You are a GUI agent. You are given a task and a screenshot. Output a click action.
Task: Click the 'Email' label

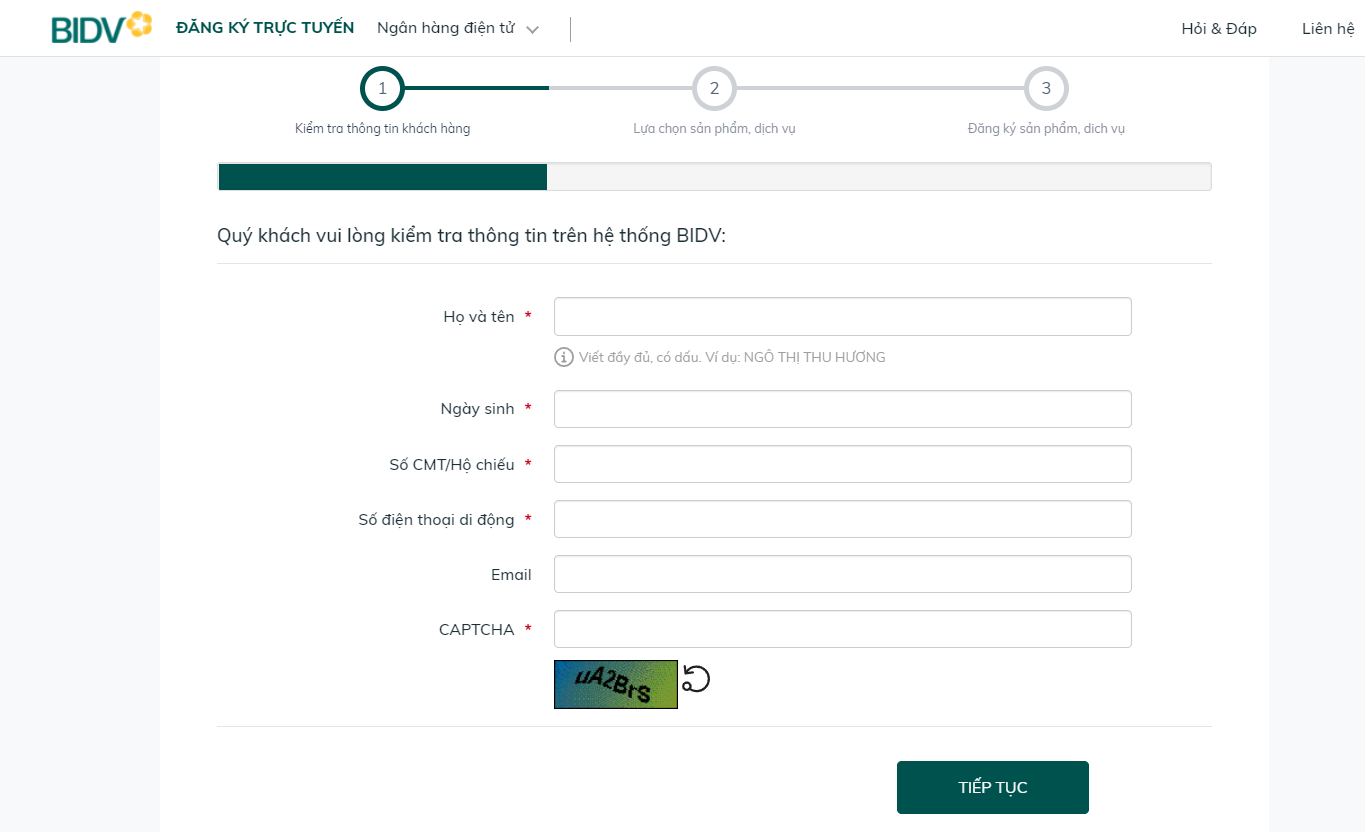511,575
